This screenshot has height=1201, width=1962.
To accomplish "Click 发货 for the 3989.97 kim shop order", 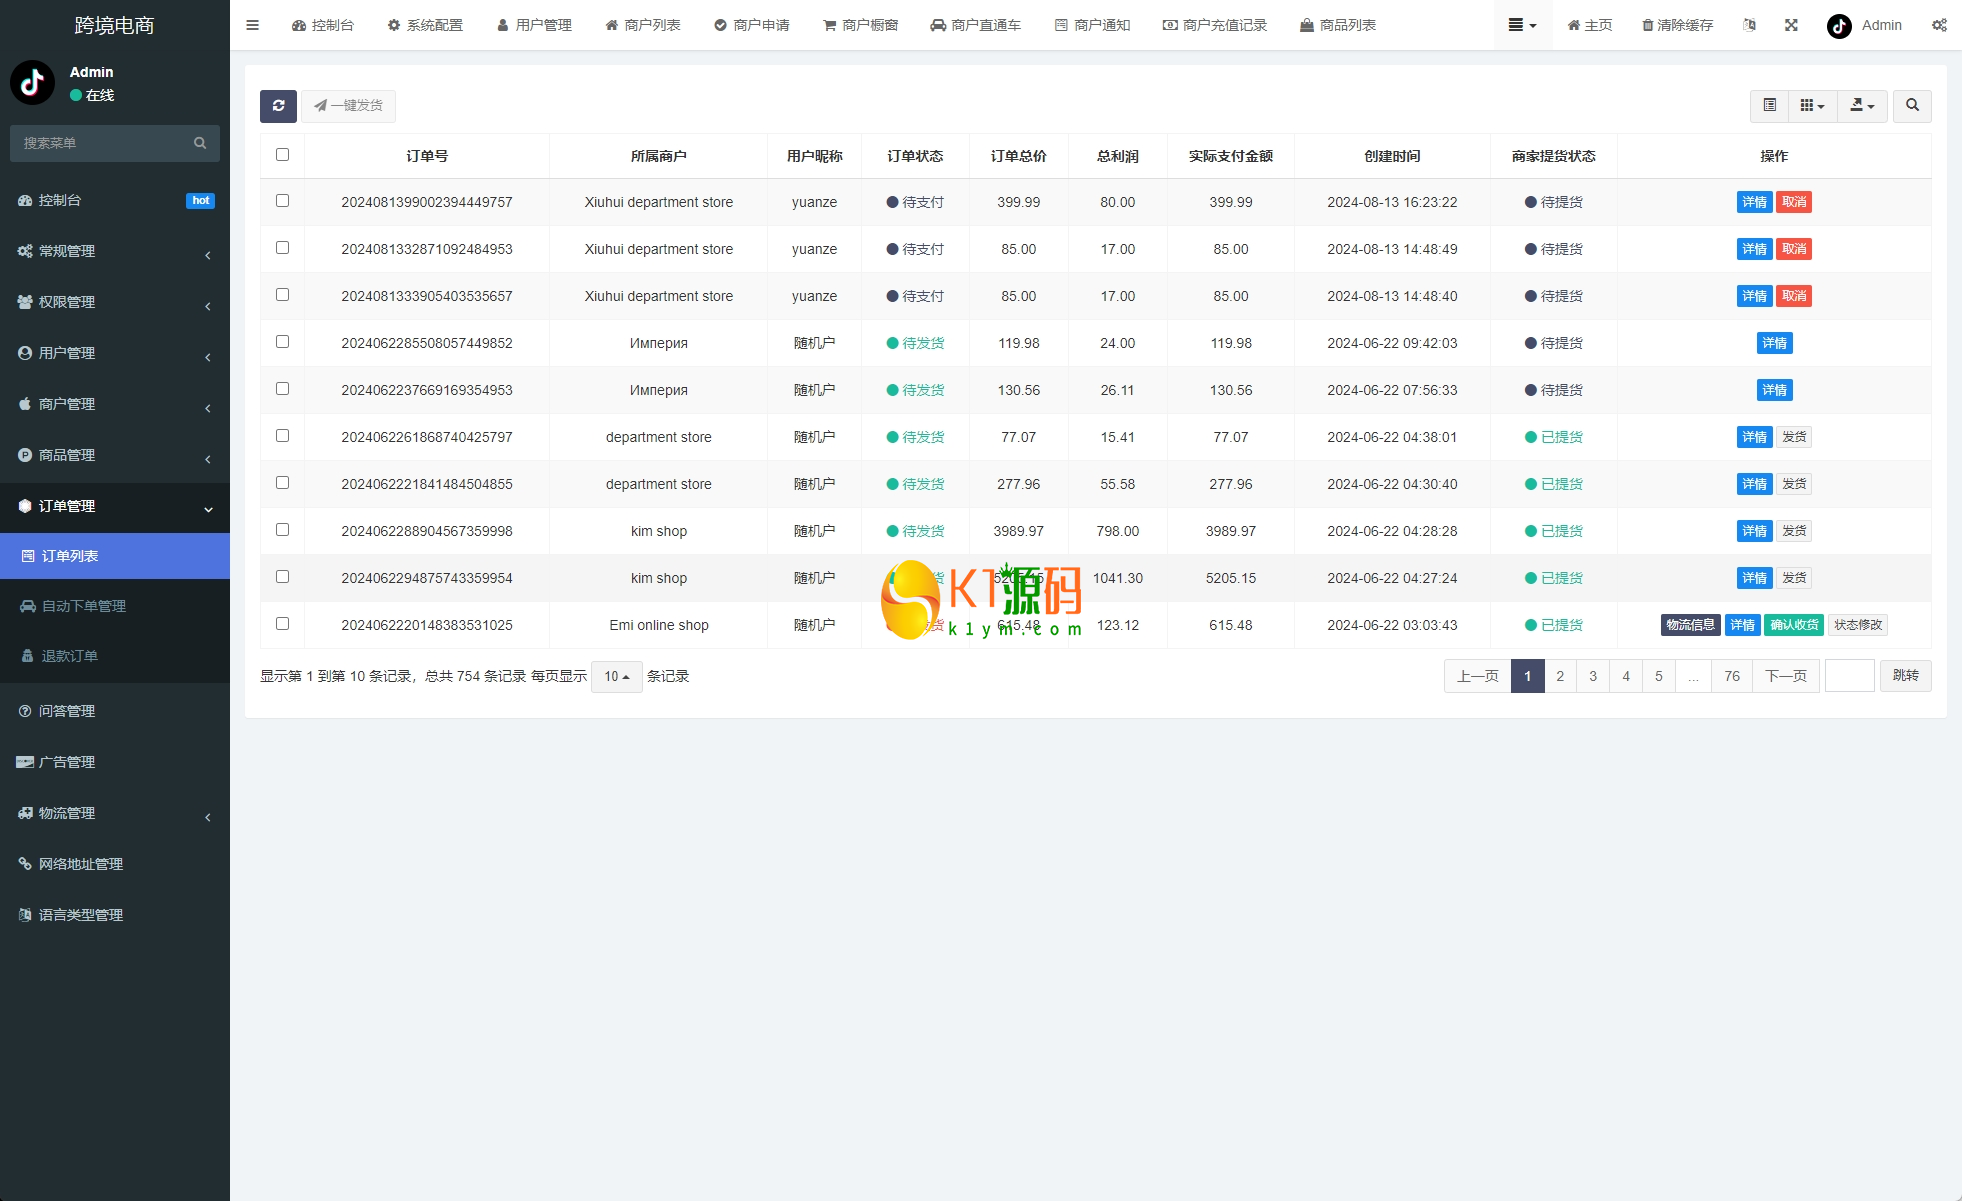I will point(1794,531).
